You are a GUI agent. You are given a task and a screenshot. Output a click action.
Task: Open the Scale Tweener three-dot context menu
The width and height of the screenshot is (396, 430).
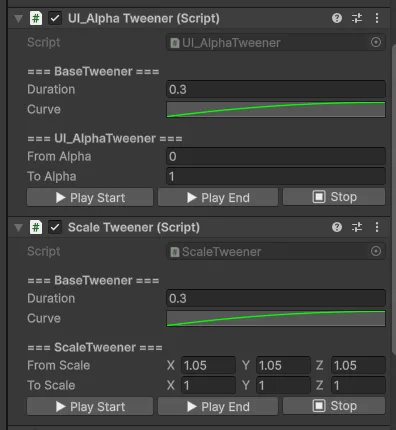tap(377, 227)
